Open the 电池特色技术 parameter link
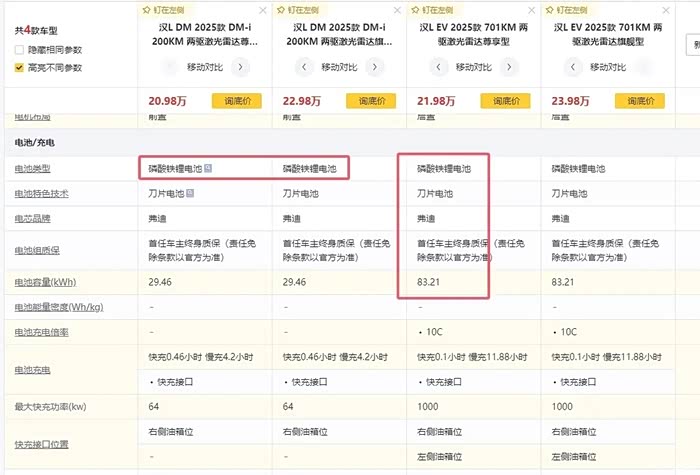This screenshot has height=475, width=700. [x=42, y=194]
